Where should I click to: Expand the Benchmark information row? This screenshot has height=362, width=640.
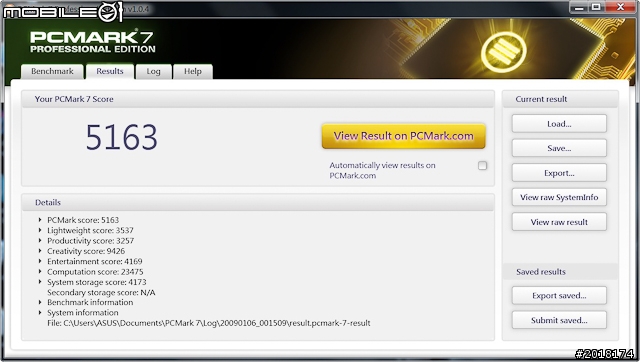click(40, 302)
